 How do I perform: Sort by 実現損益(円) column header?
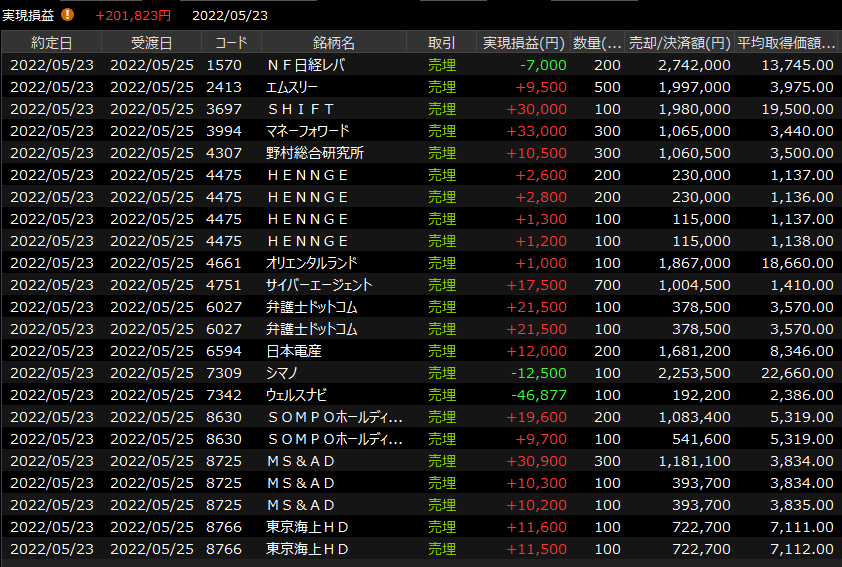coord(523,43)
